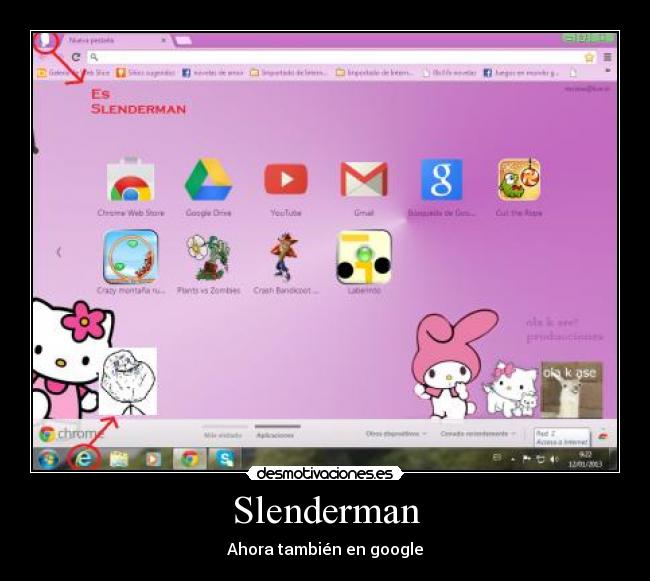Open the first Importado de Internet folder
650x581 pixels.
(289, 73)
